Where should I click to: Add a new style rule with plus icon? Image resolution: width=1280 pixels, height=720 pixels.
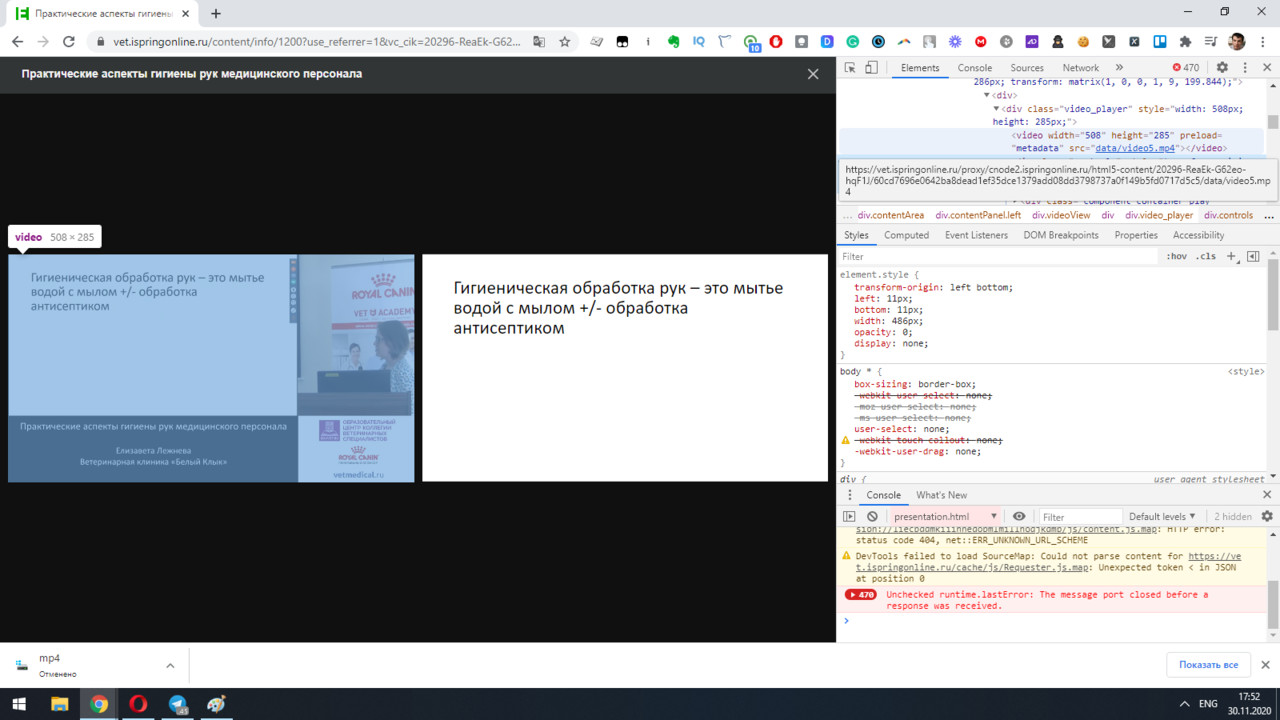[x=1232, y=256]
